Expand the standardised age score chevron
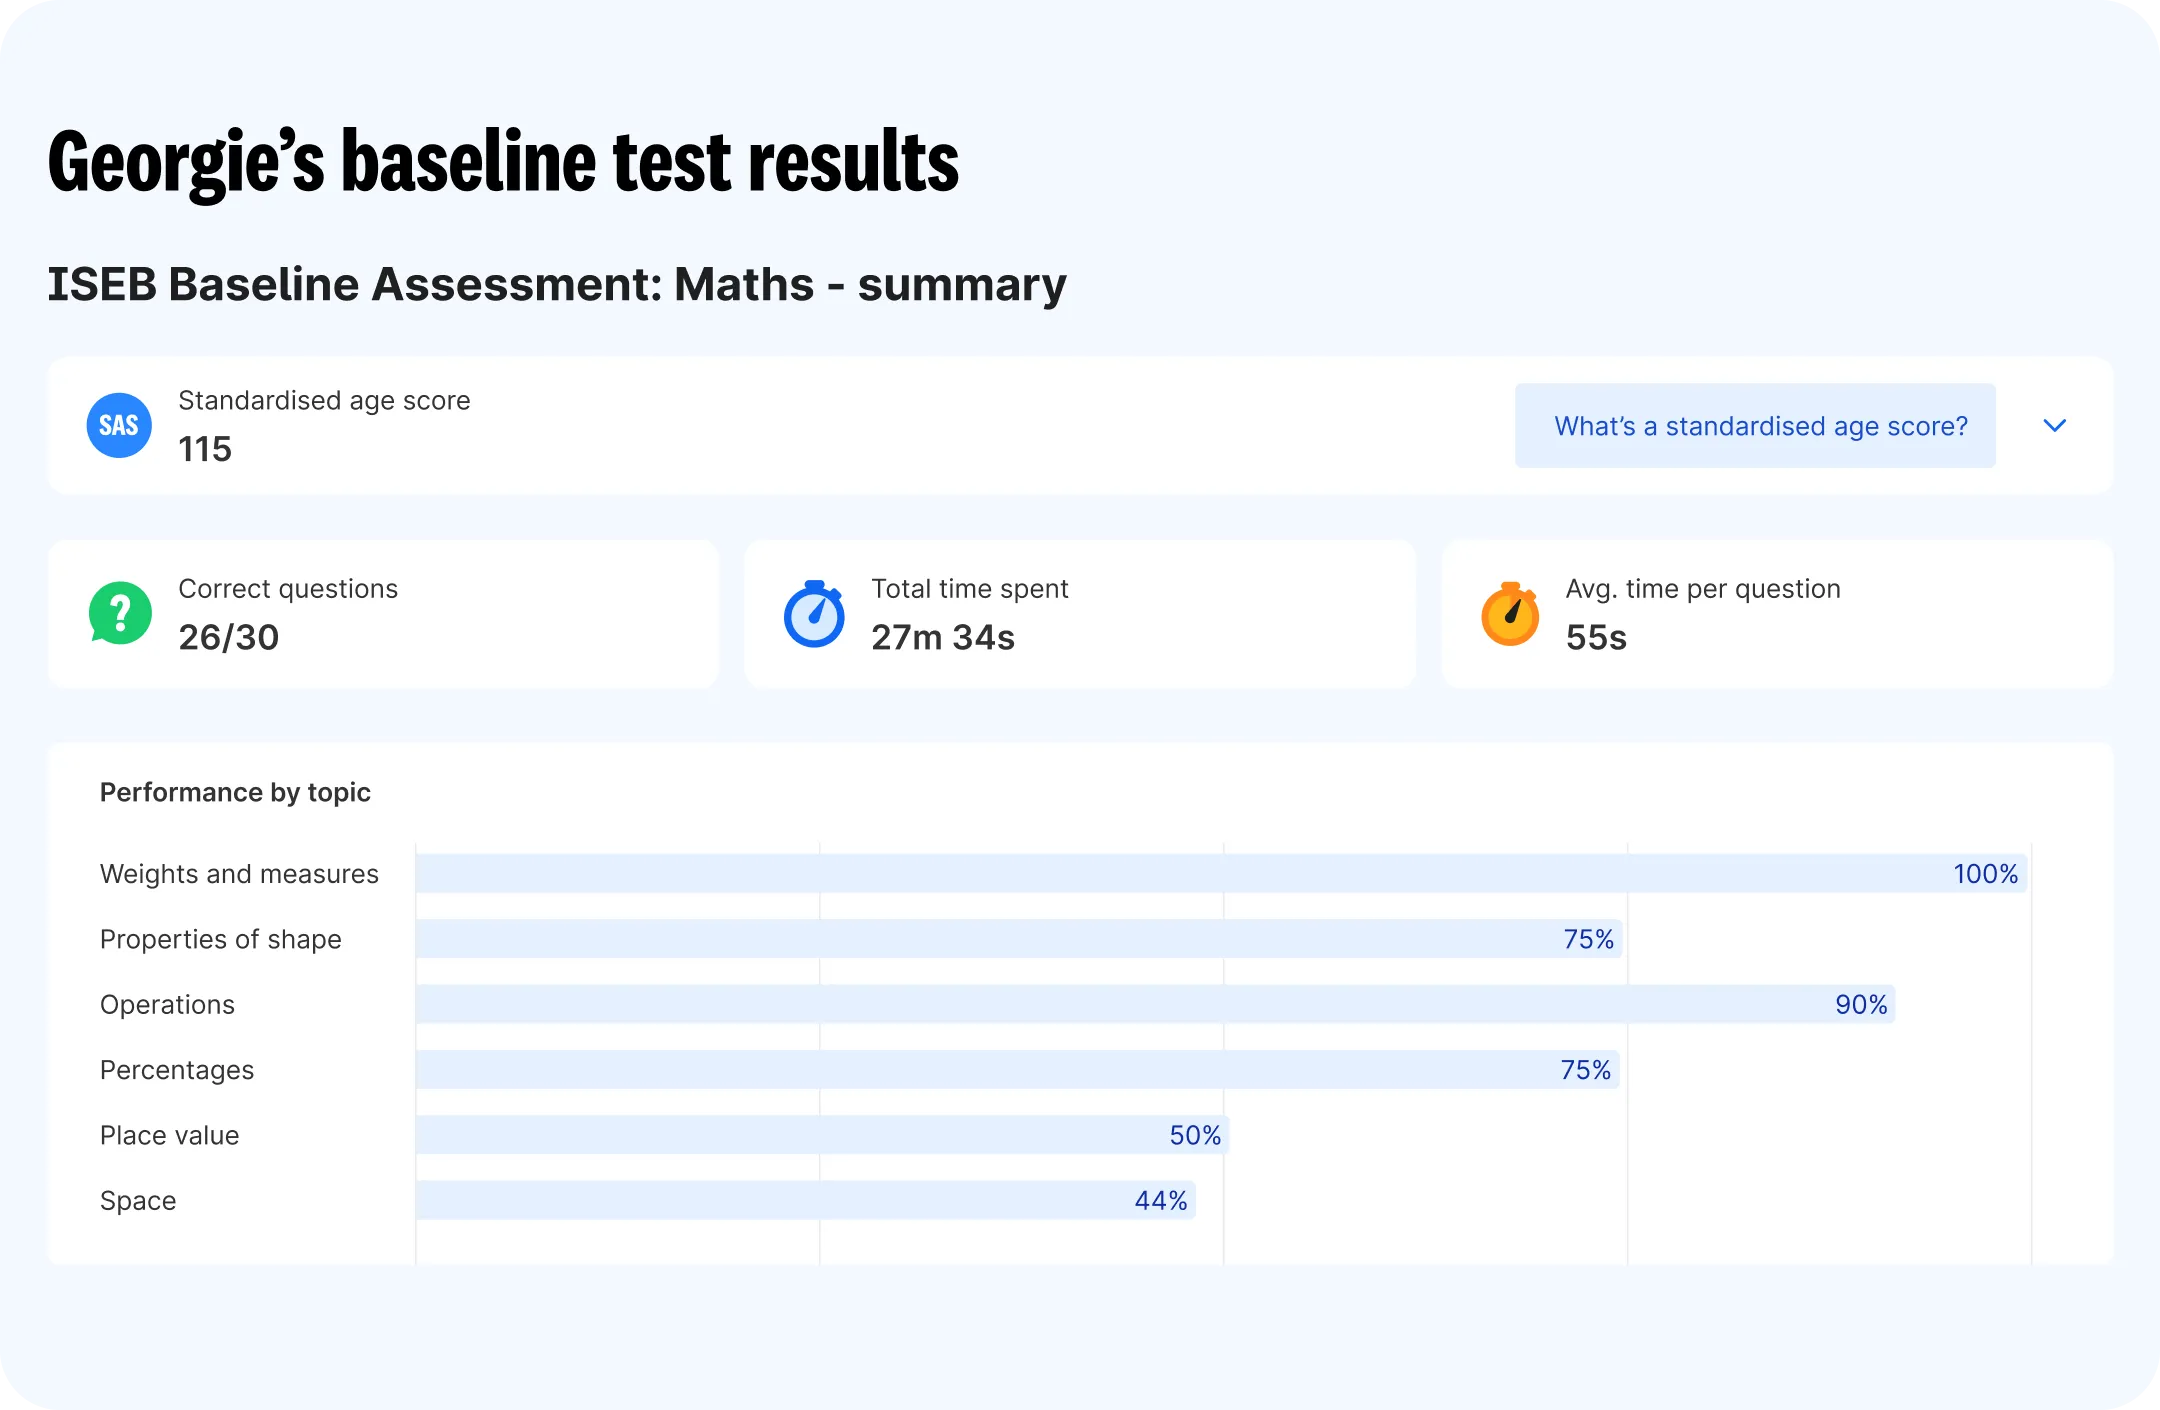The image size is (2160, 1410). pos(2055,425)
